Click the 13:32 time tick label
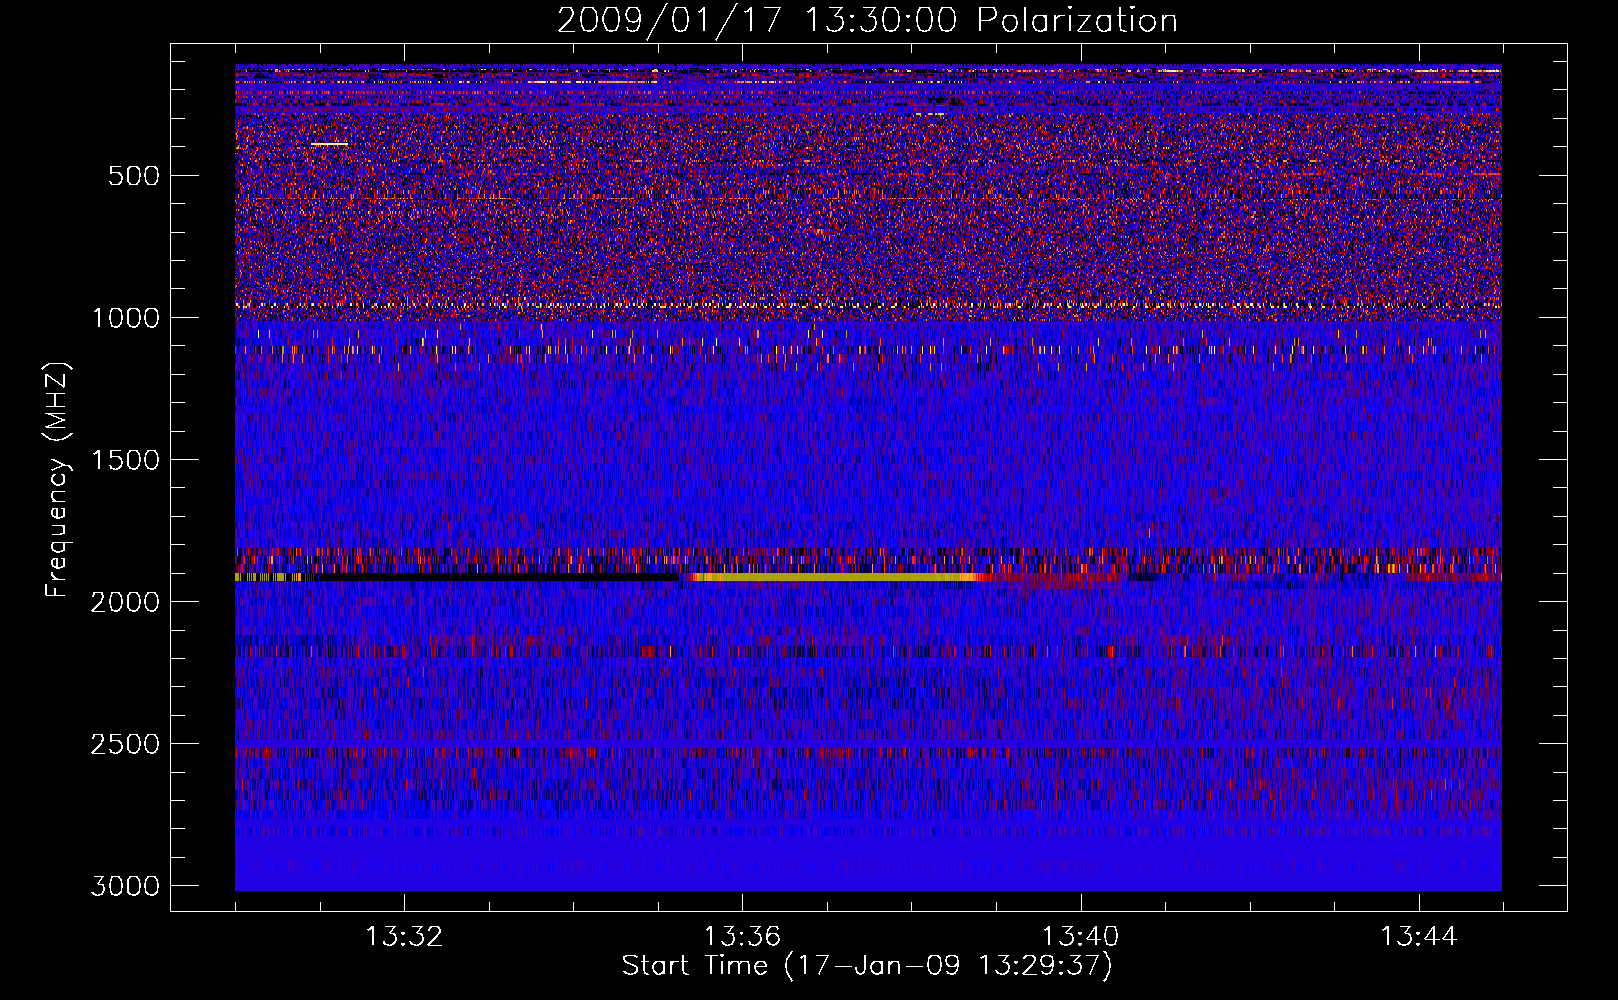The width and height of the screenshot is (1618, 1000). tap(404, 937)
